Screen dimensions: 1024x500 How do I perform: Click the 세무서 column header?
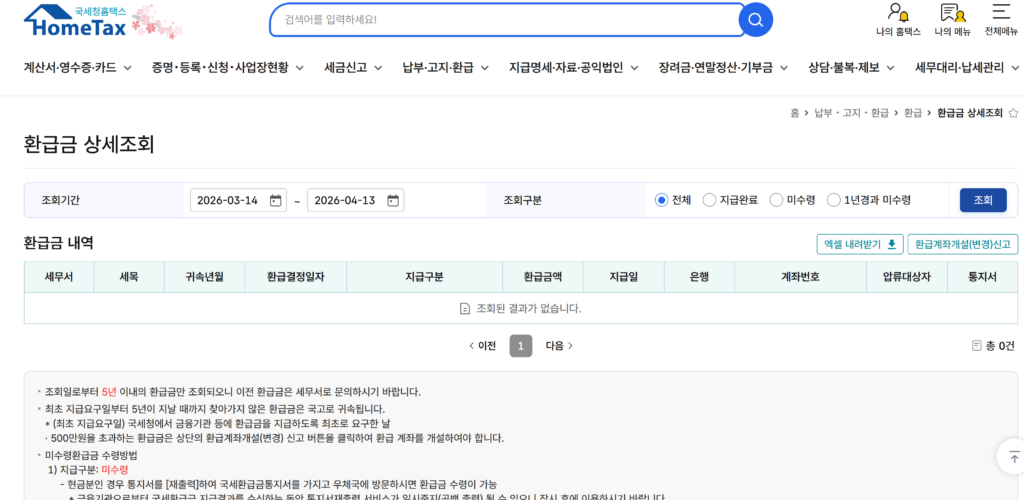pyautogui.click(x=59, y=277)
